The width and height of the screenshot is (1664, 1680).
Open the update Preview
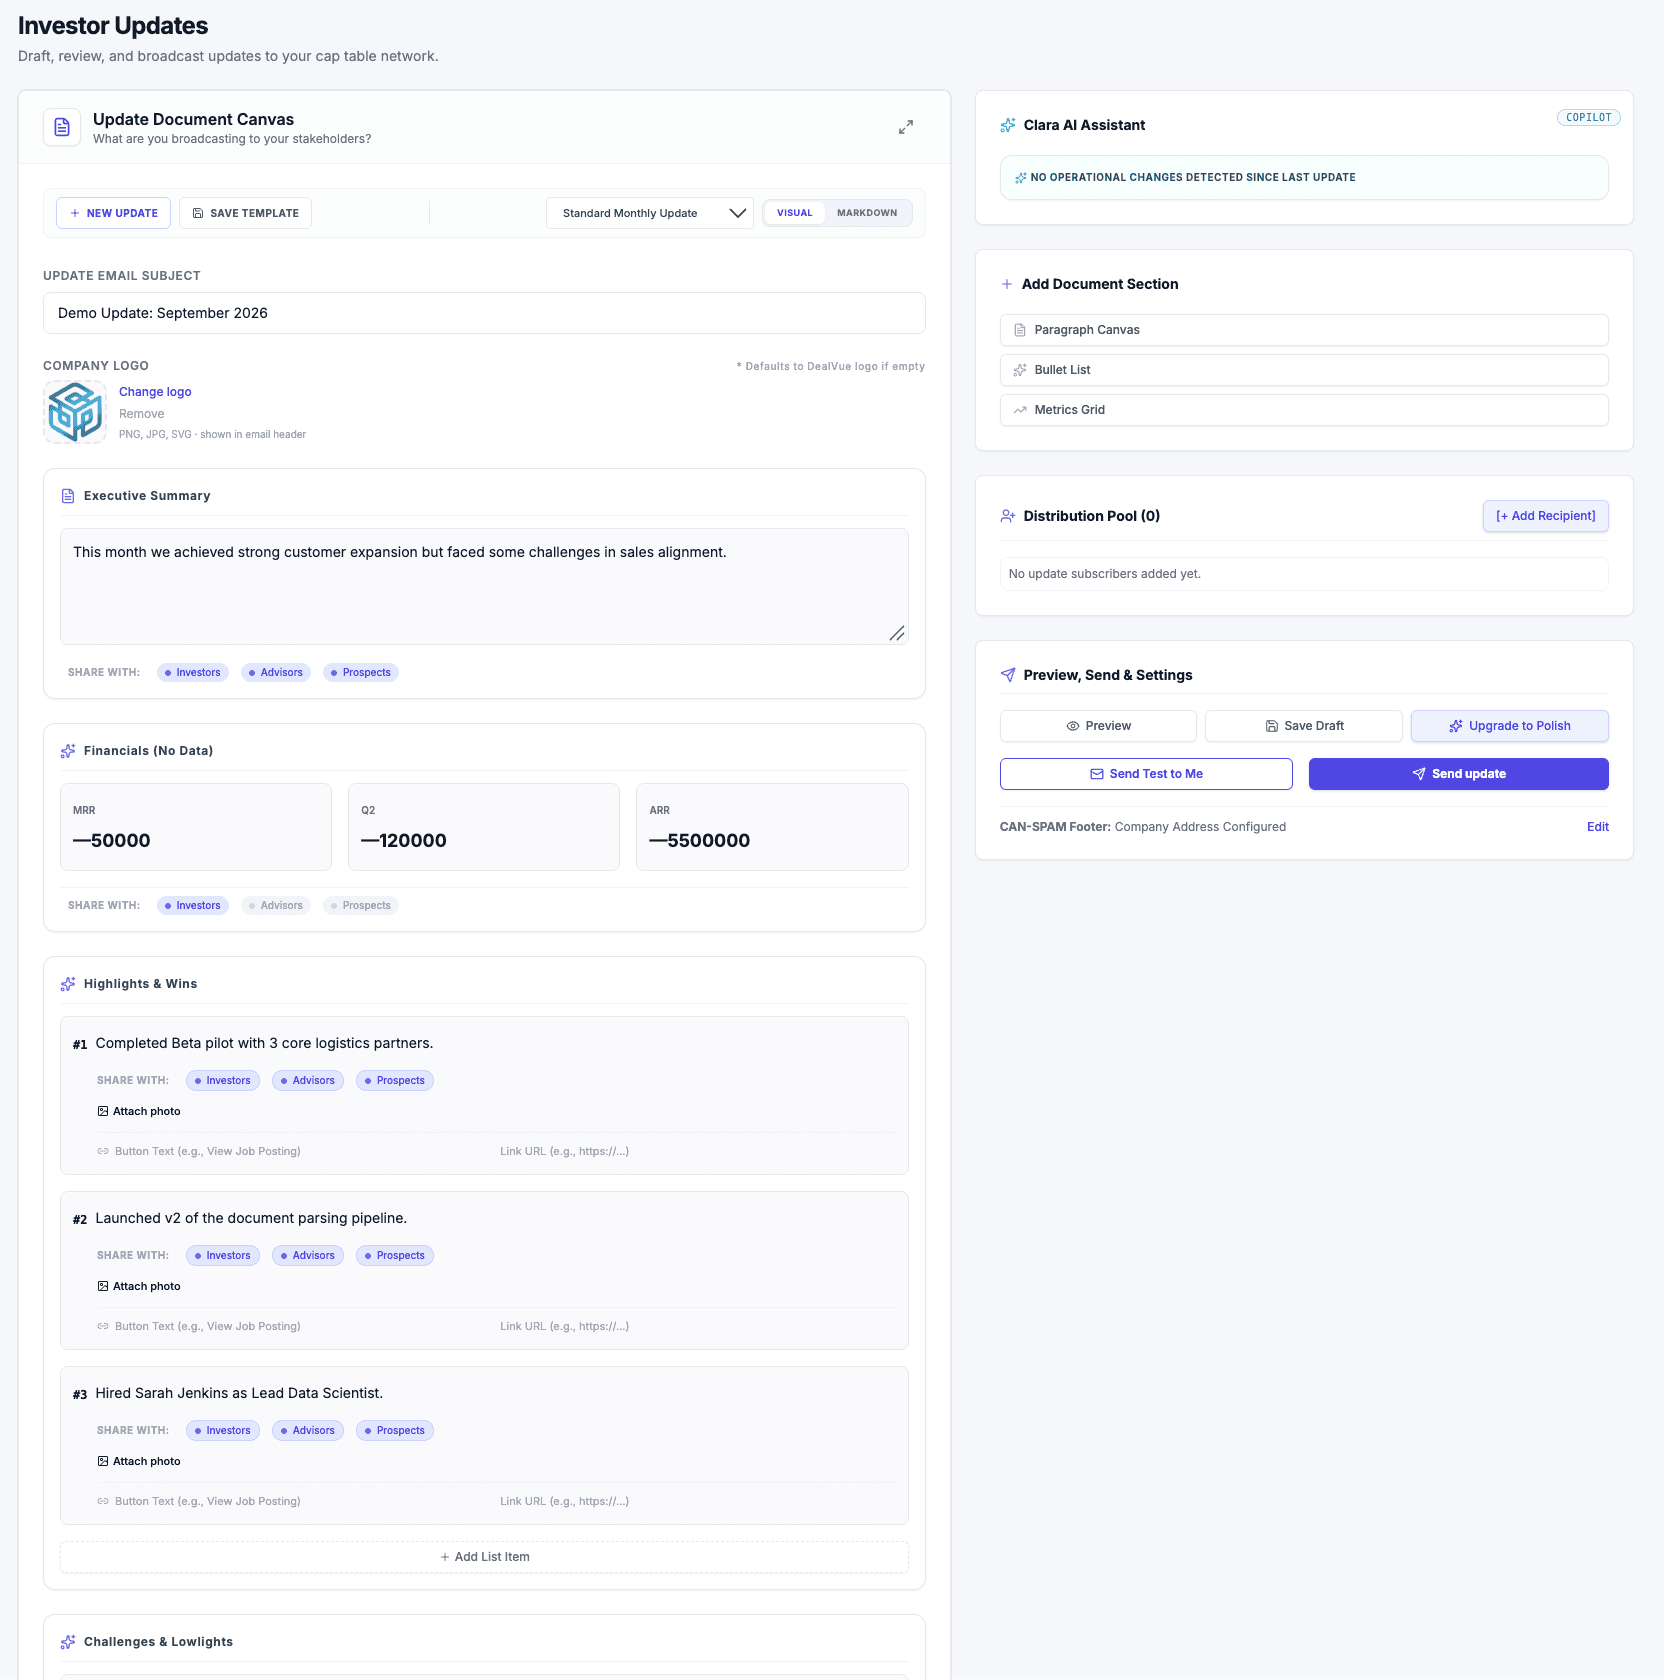coord(1098,726)
